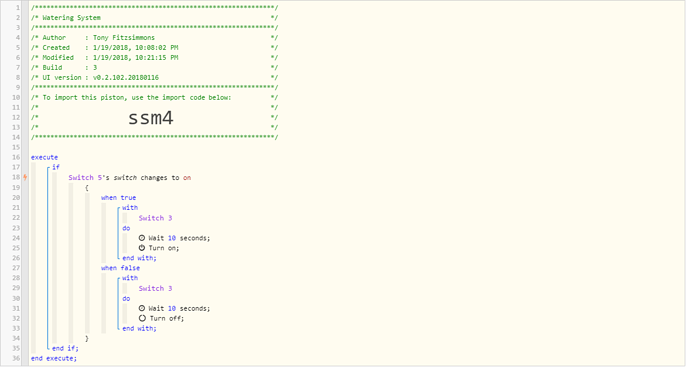Click the 'execute' keyword
Viewport: 690px width, 370px height.
coord(44,157)
